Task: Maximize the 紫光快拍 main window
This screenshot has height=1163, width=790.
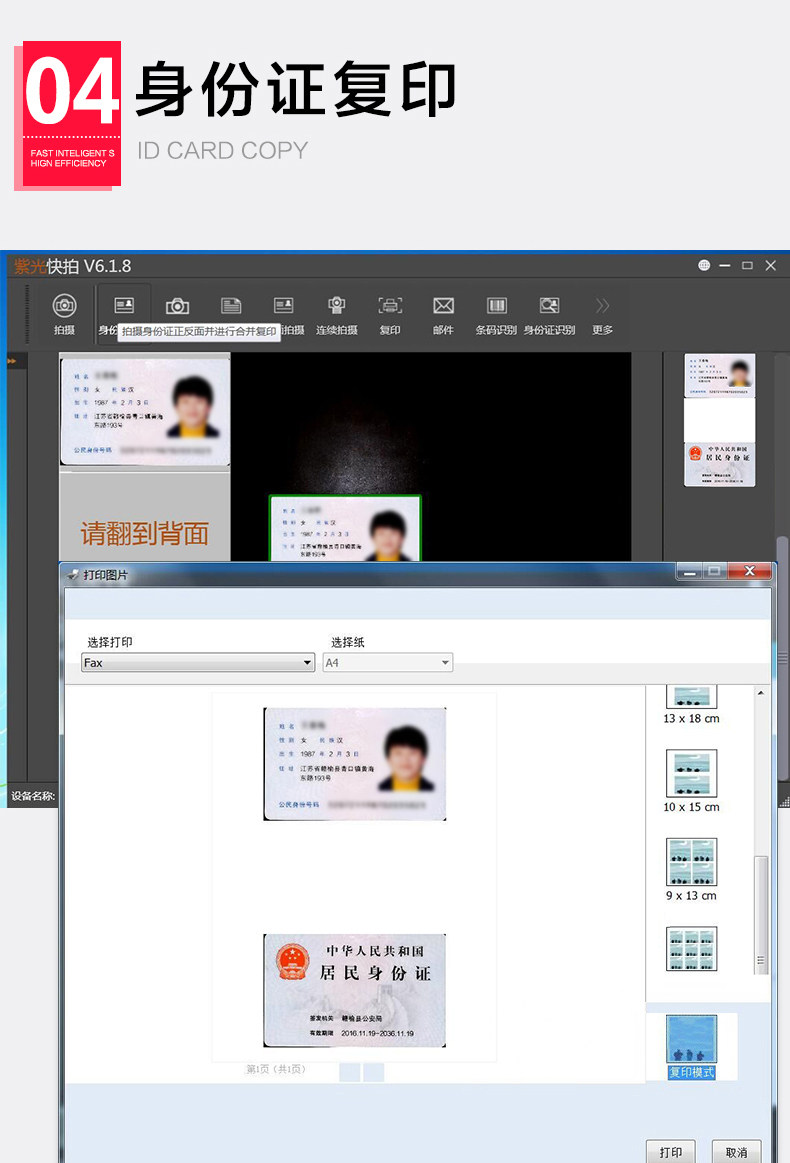Action: pyautogui.click(x=747, y=266)
